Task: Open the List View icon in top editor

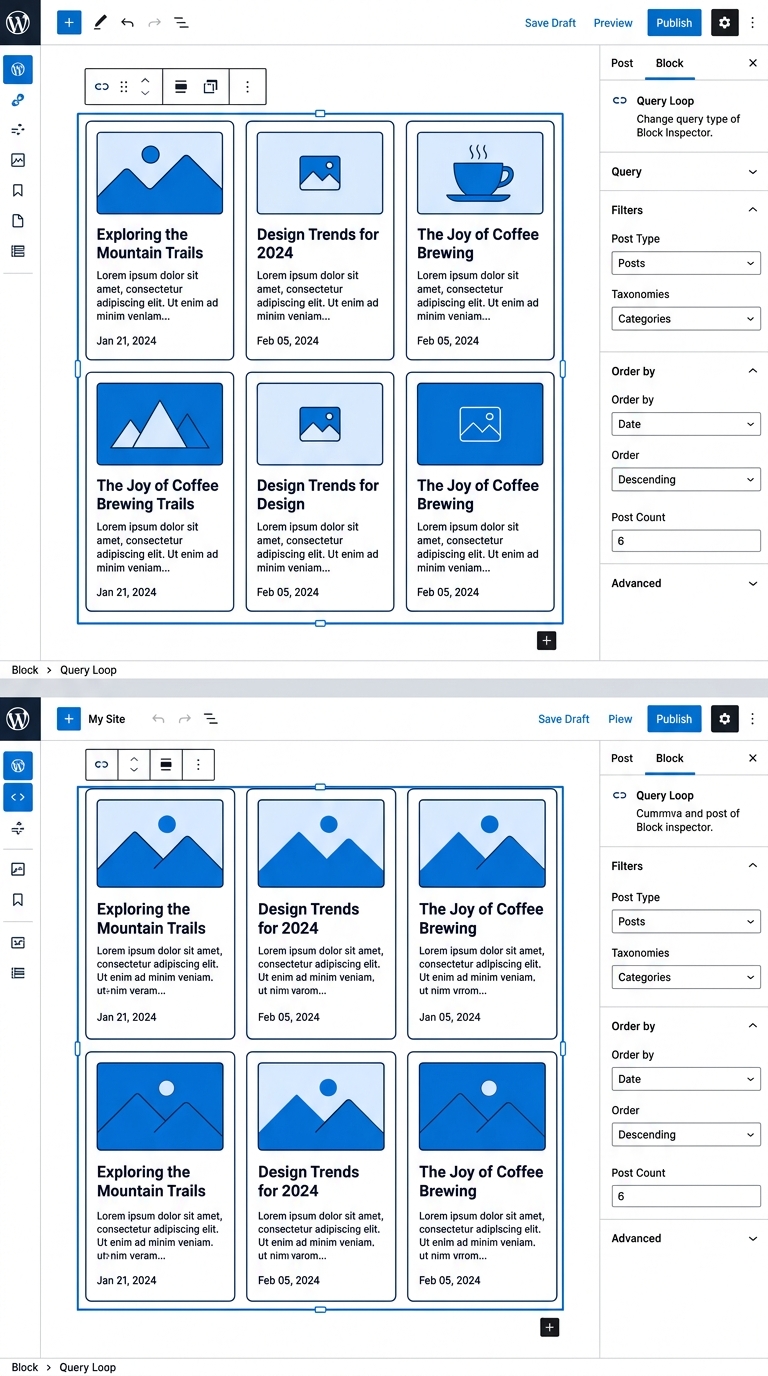Action: tap(181, 22)
